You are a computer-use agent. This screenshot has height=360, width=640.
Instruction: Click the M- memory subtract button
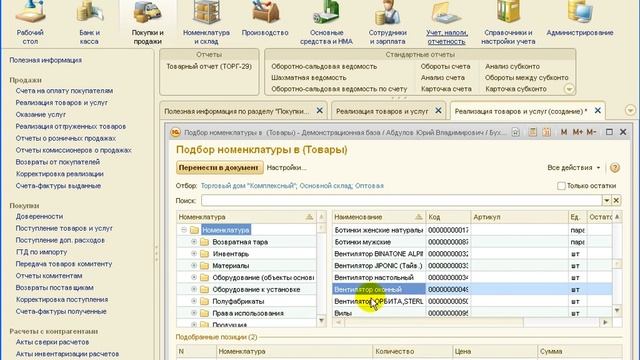(x=591, y=132)
